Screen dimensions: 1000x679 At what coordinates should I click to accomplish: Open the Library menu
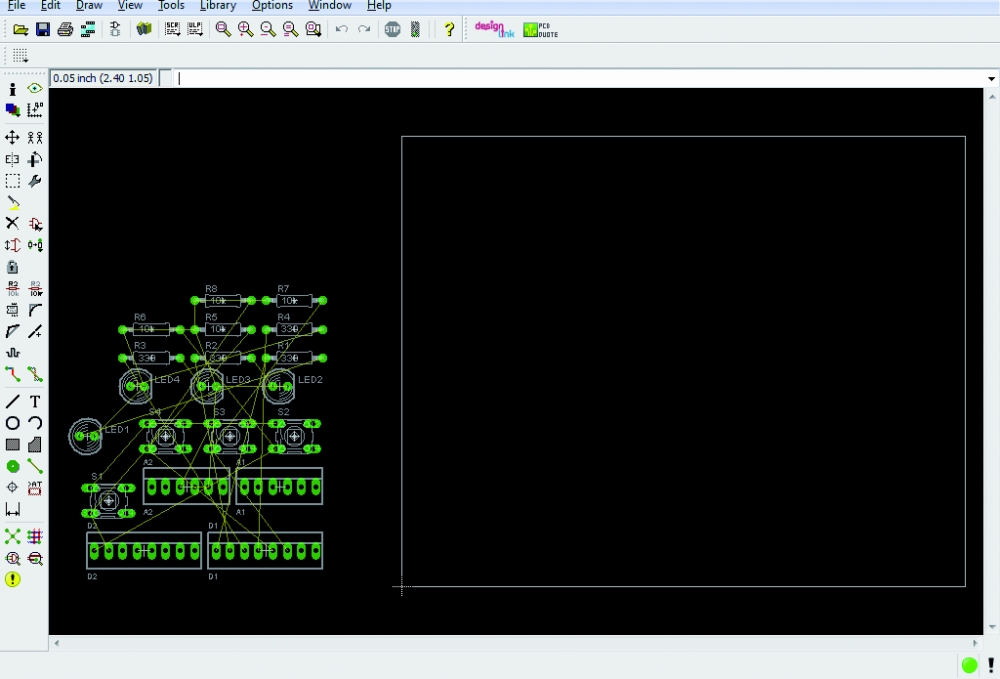(217, 6)
